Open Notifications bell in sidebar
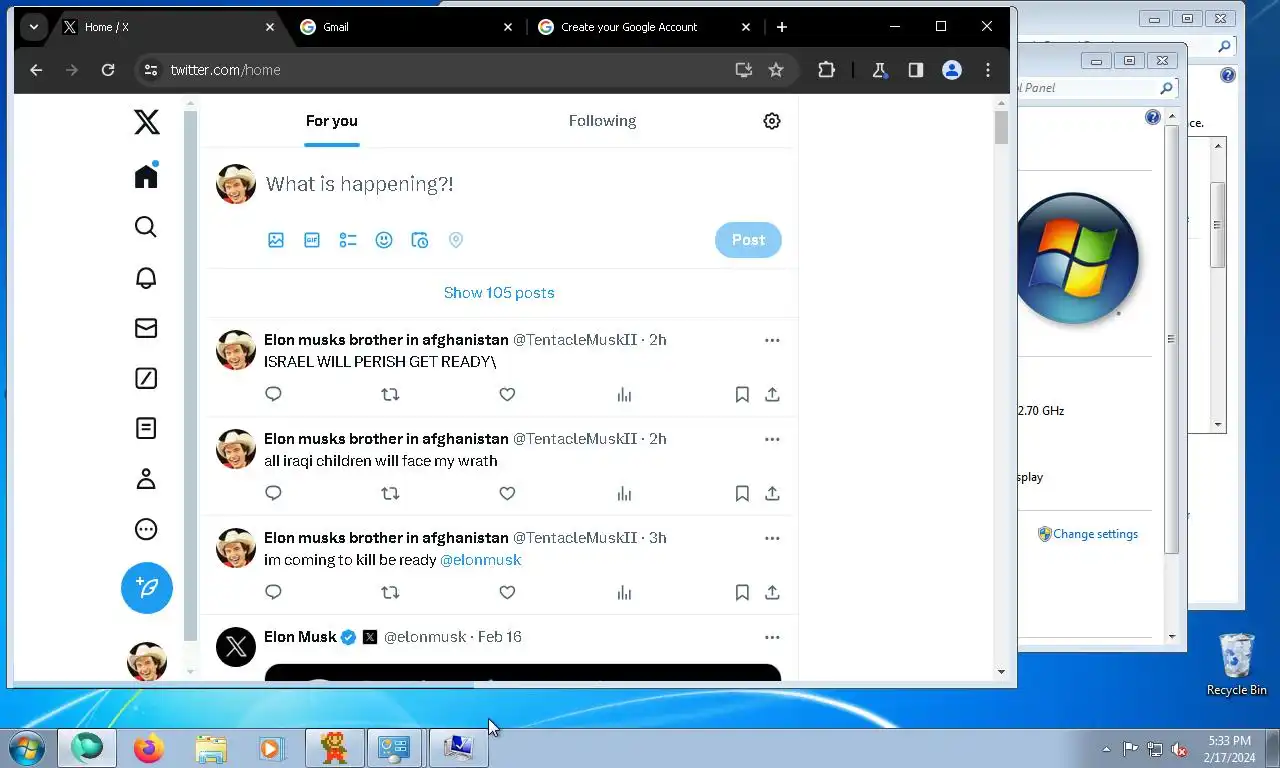The height and width of the screenshot is (768, 1280). point(146,278)
